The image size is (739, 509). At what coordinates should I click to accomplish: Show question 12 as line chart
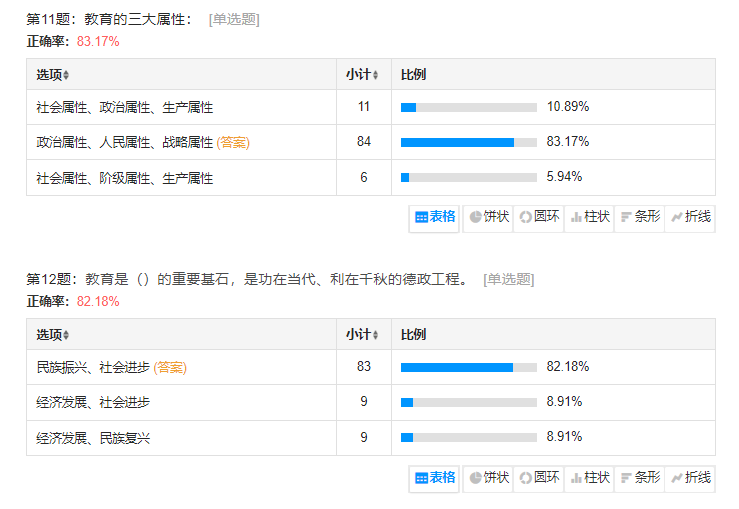[x=691, y=478]
